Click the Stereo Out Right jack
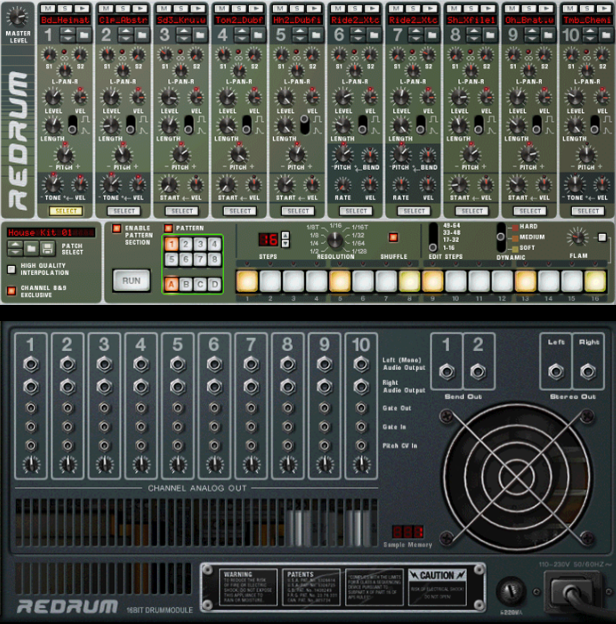The height and width of the screenshot is (624, 616). pos(588,372)
